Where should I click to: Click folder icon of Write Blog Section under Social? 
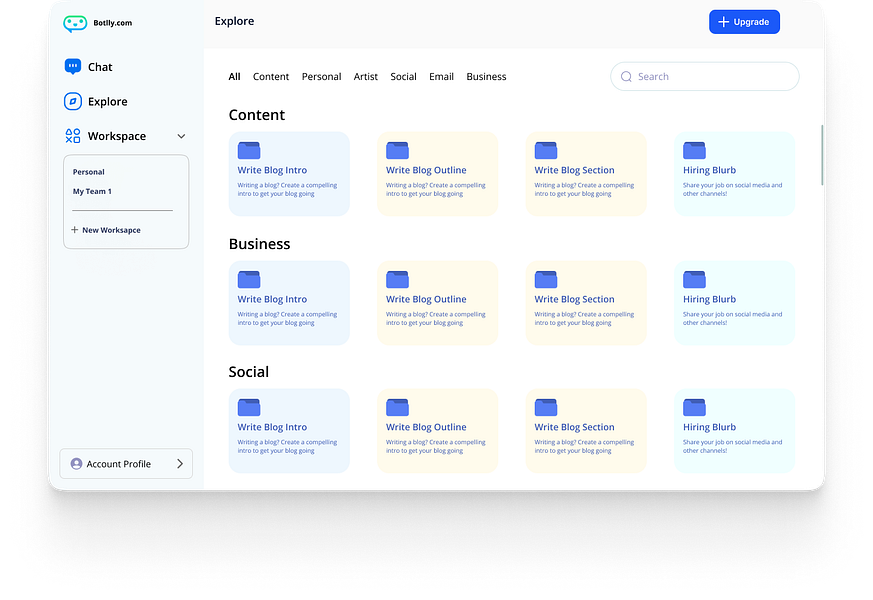[546, 407]
